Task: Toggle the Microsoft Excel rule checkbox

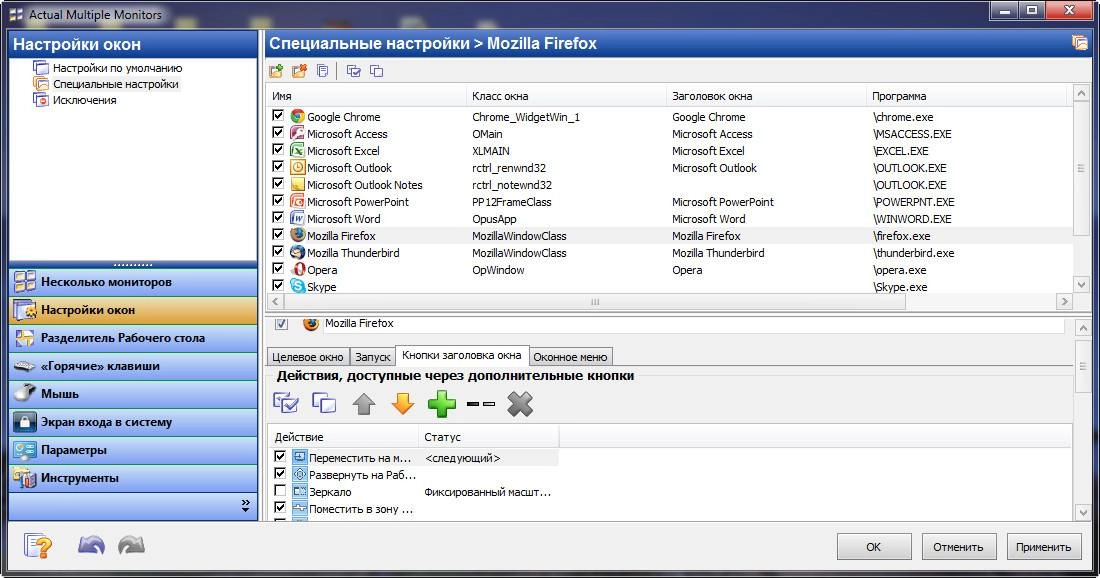Action: pos(278,149)
